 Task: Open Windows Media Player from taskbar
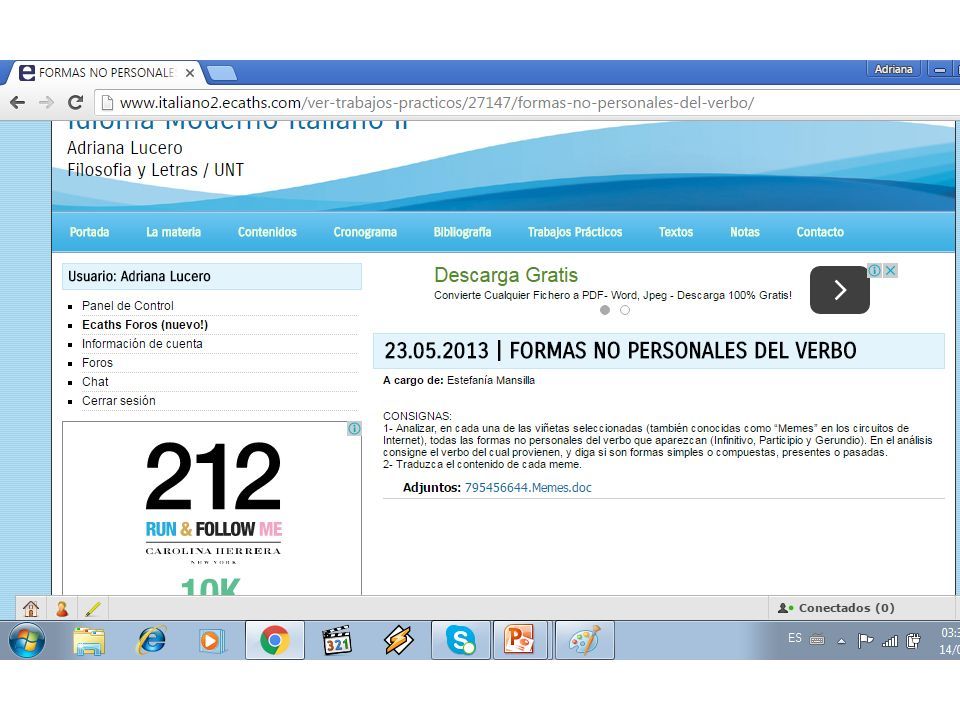(x=212, y=640)
